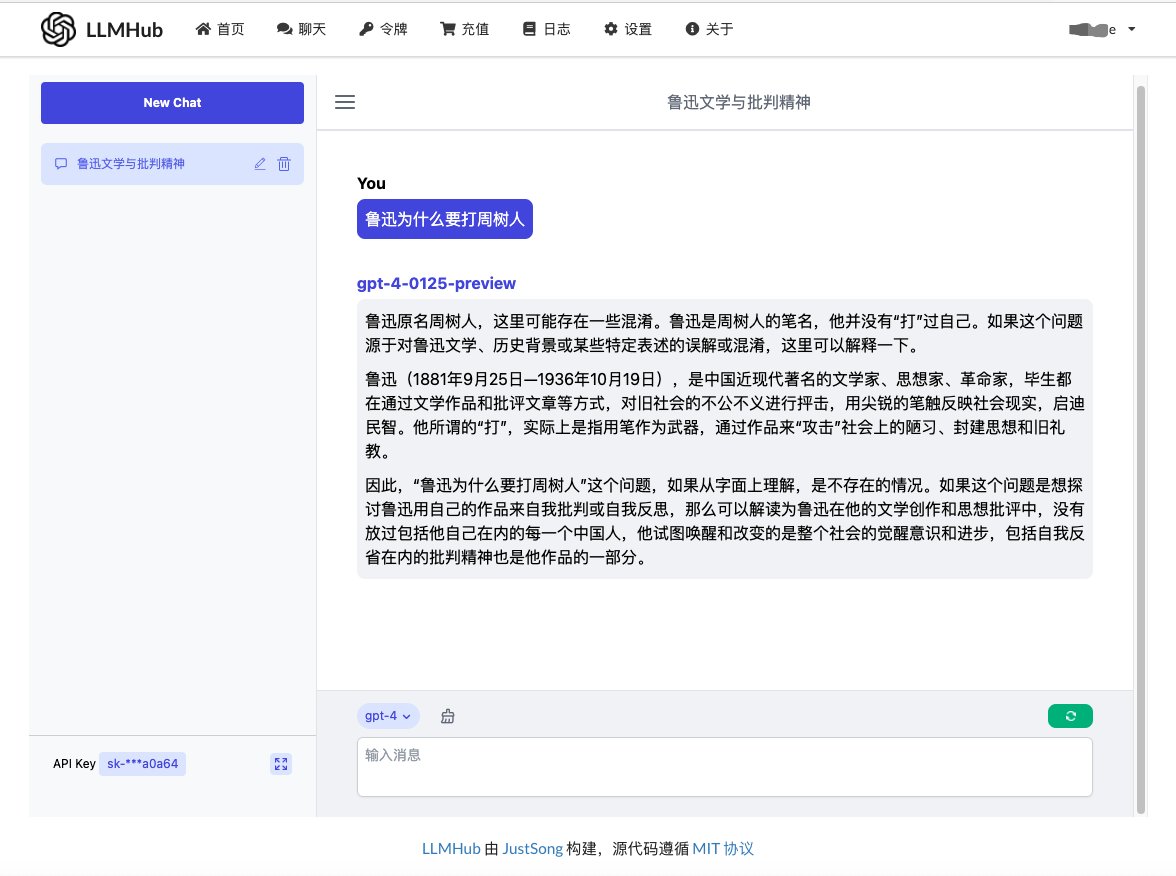The image size is (1176, 876).
Task: Open the 充值 top-up page
Action: (x=465, y=29)
